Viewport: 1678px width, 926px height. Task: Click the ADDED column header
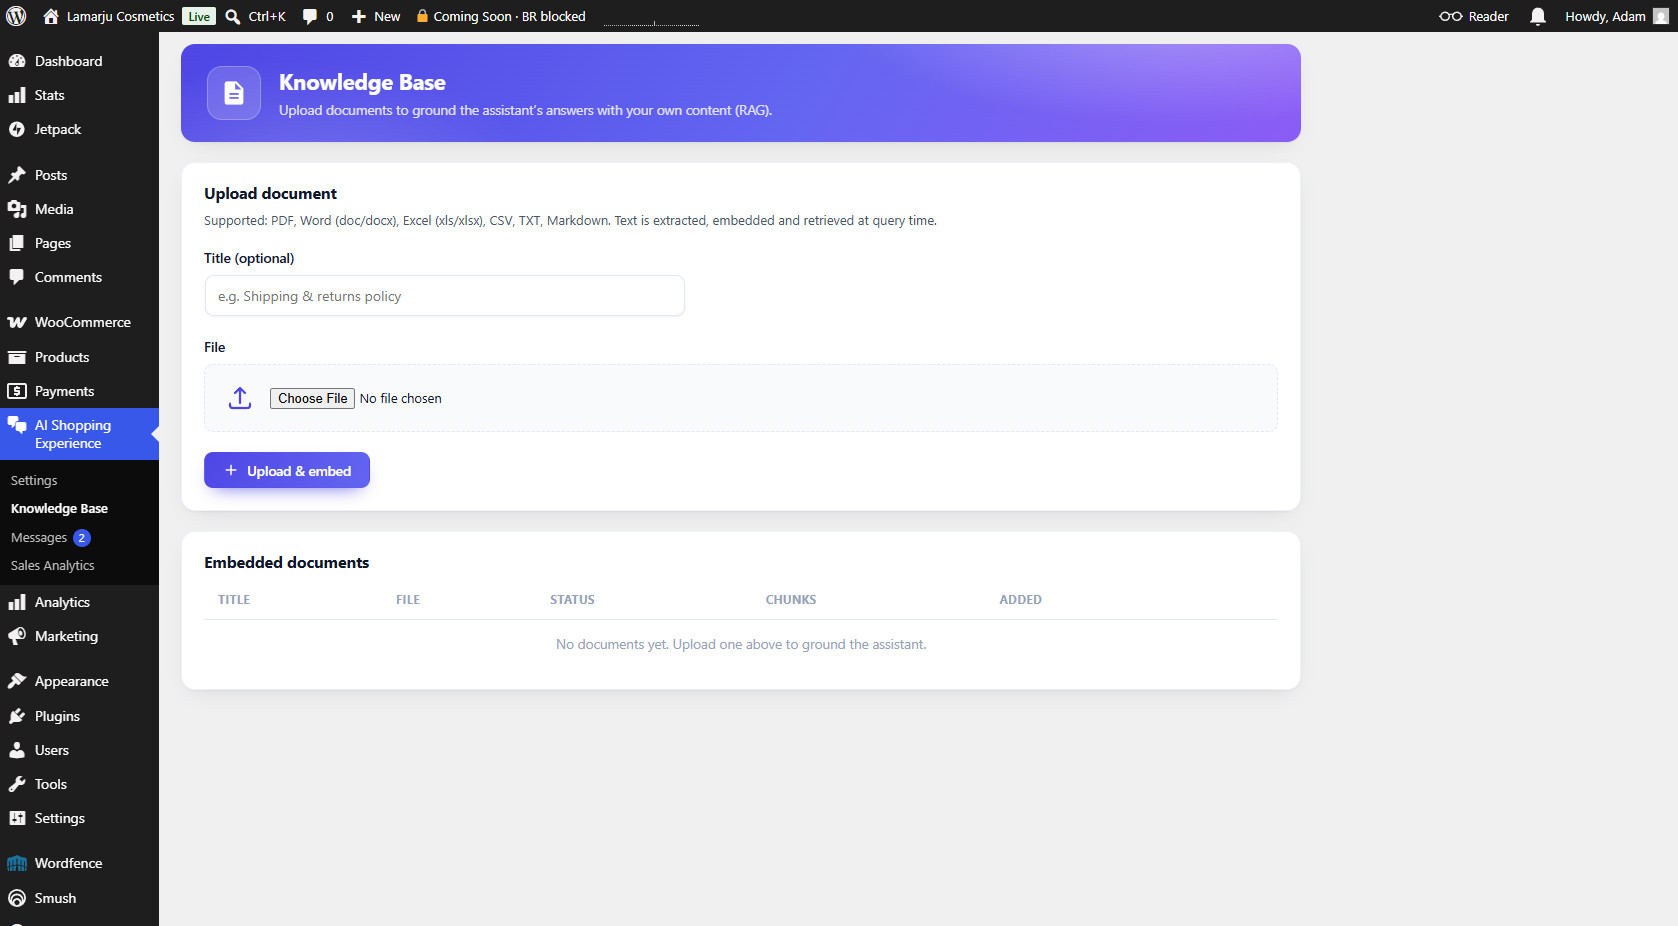(x=1020, y=600)
